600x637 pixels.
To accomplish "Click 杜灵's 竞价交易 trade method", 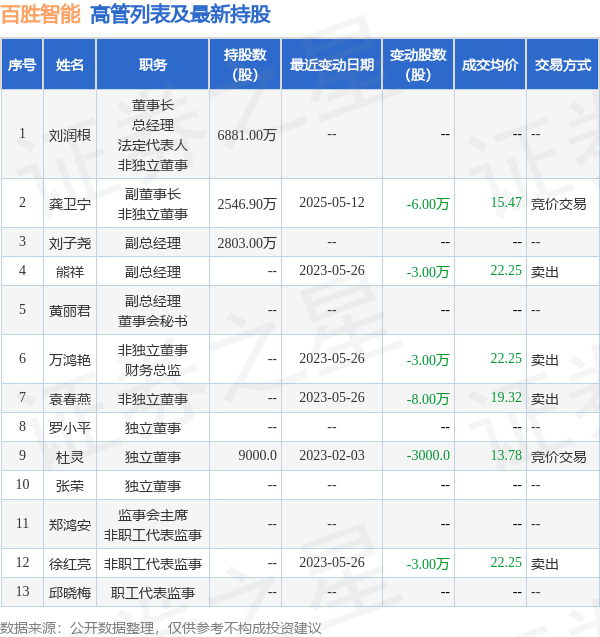I will 559,457.
